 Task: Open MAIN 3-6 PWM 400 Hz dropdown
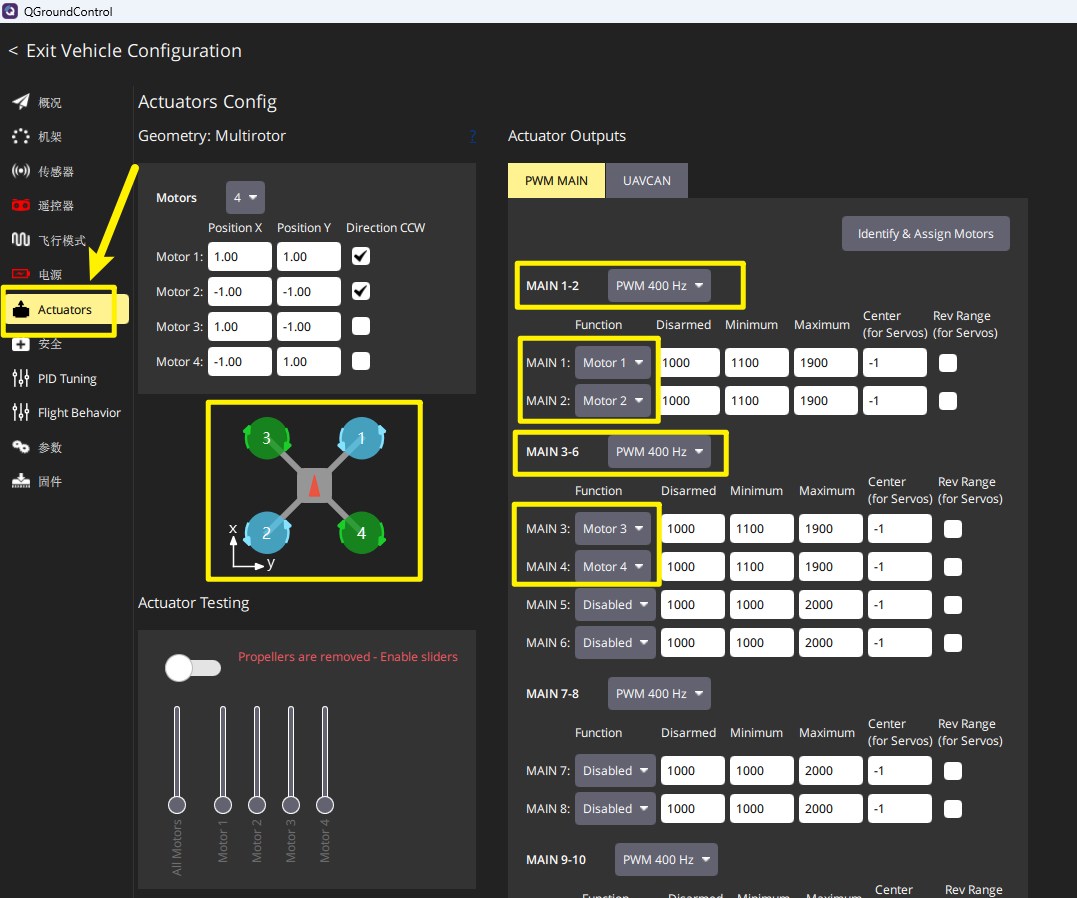(x=659, y=451)
